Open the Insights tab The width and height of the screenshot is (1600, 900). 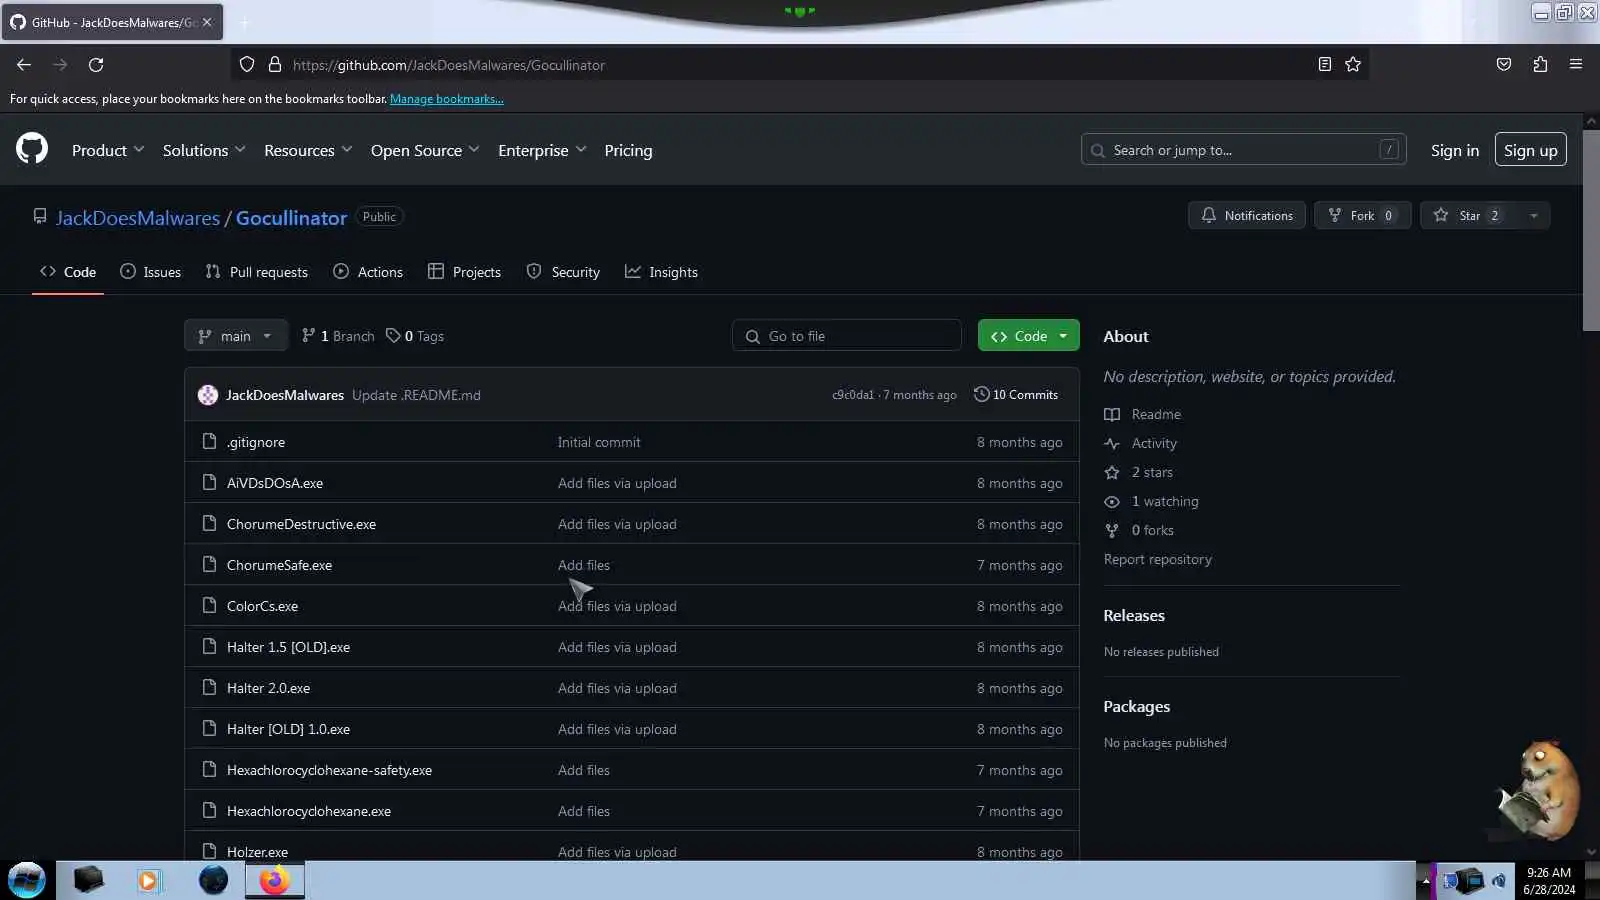click(x=661, y=272)
